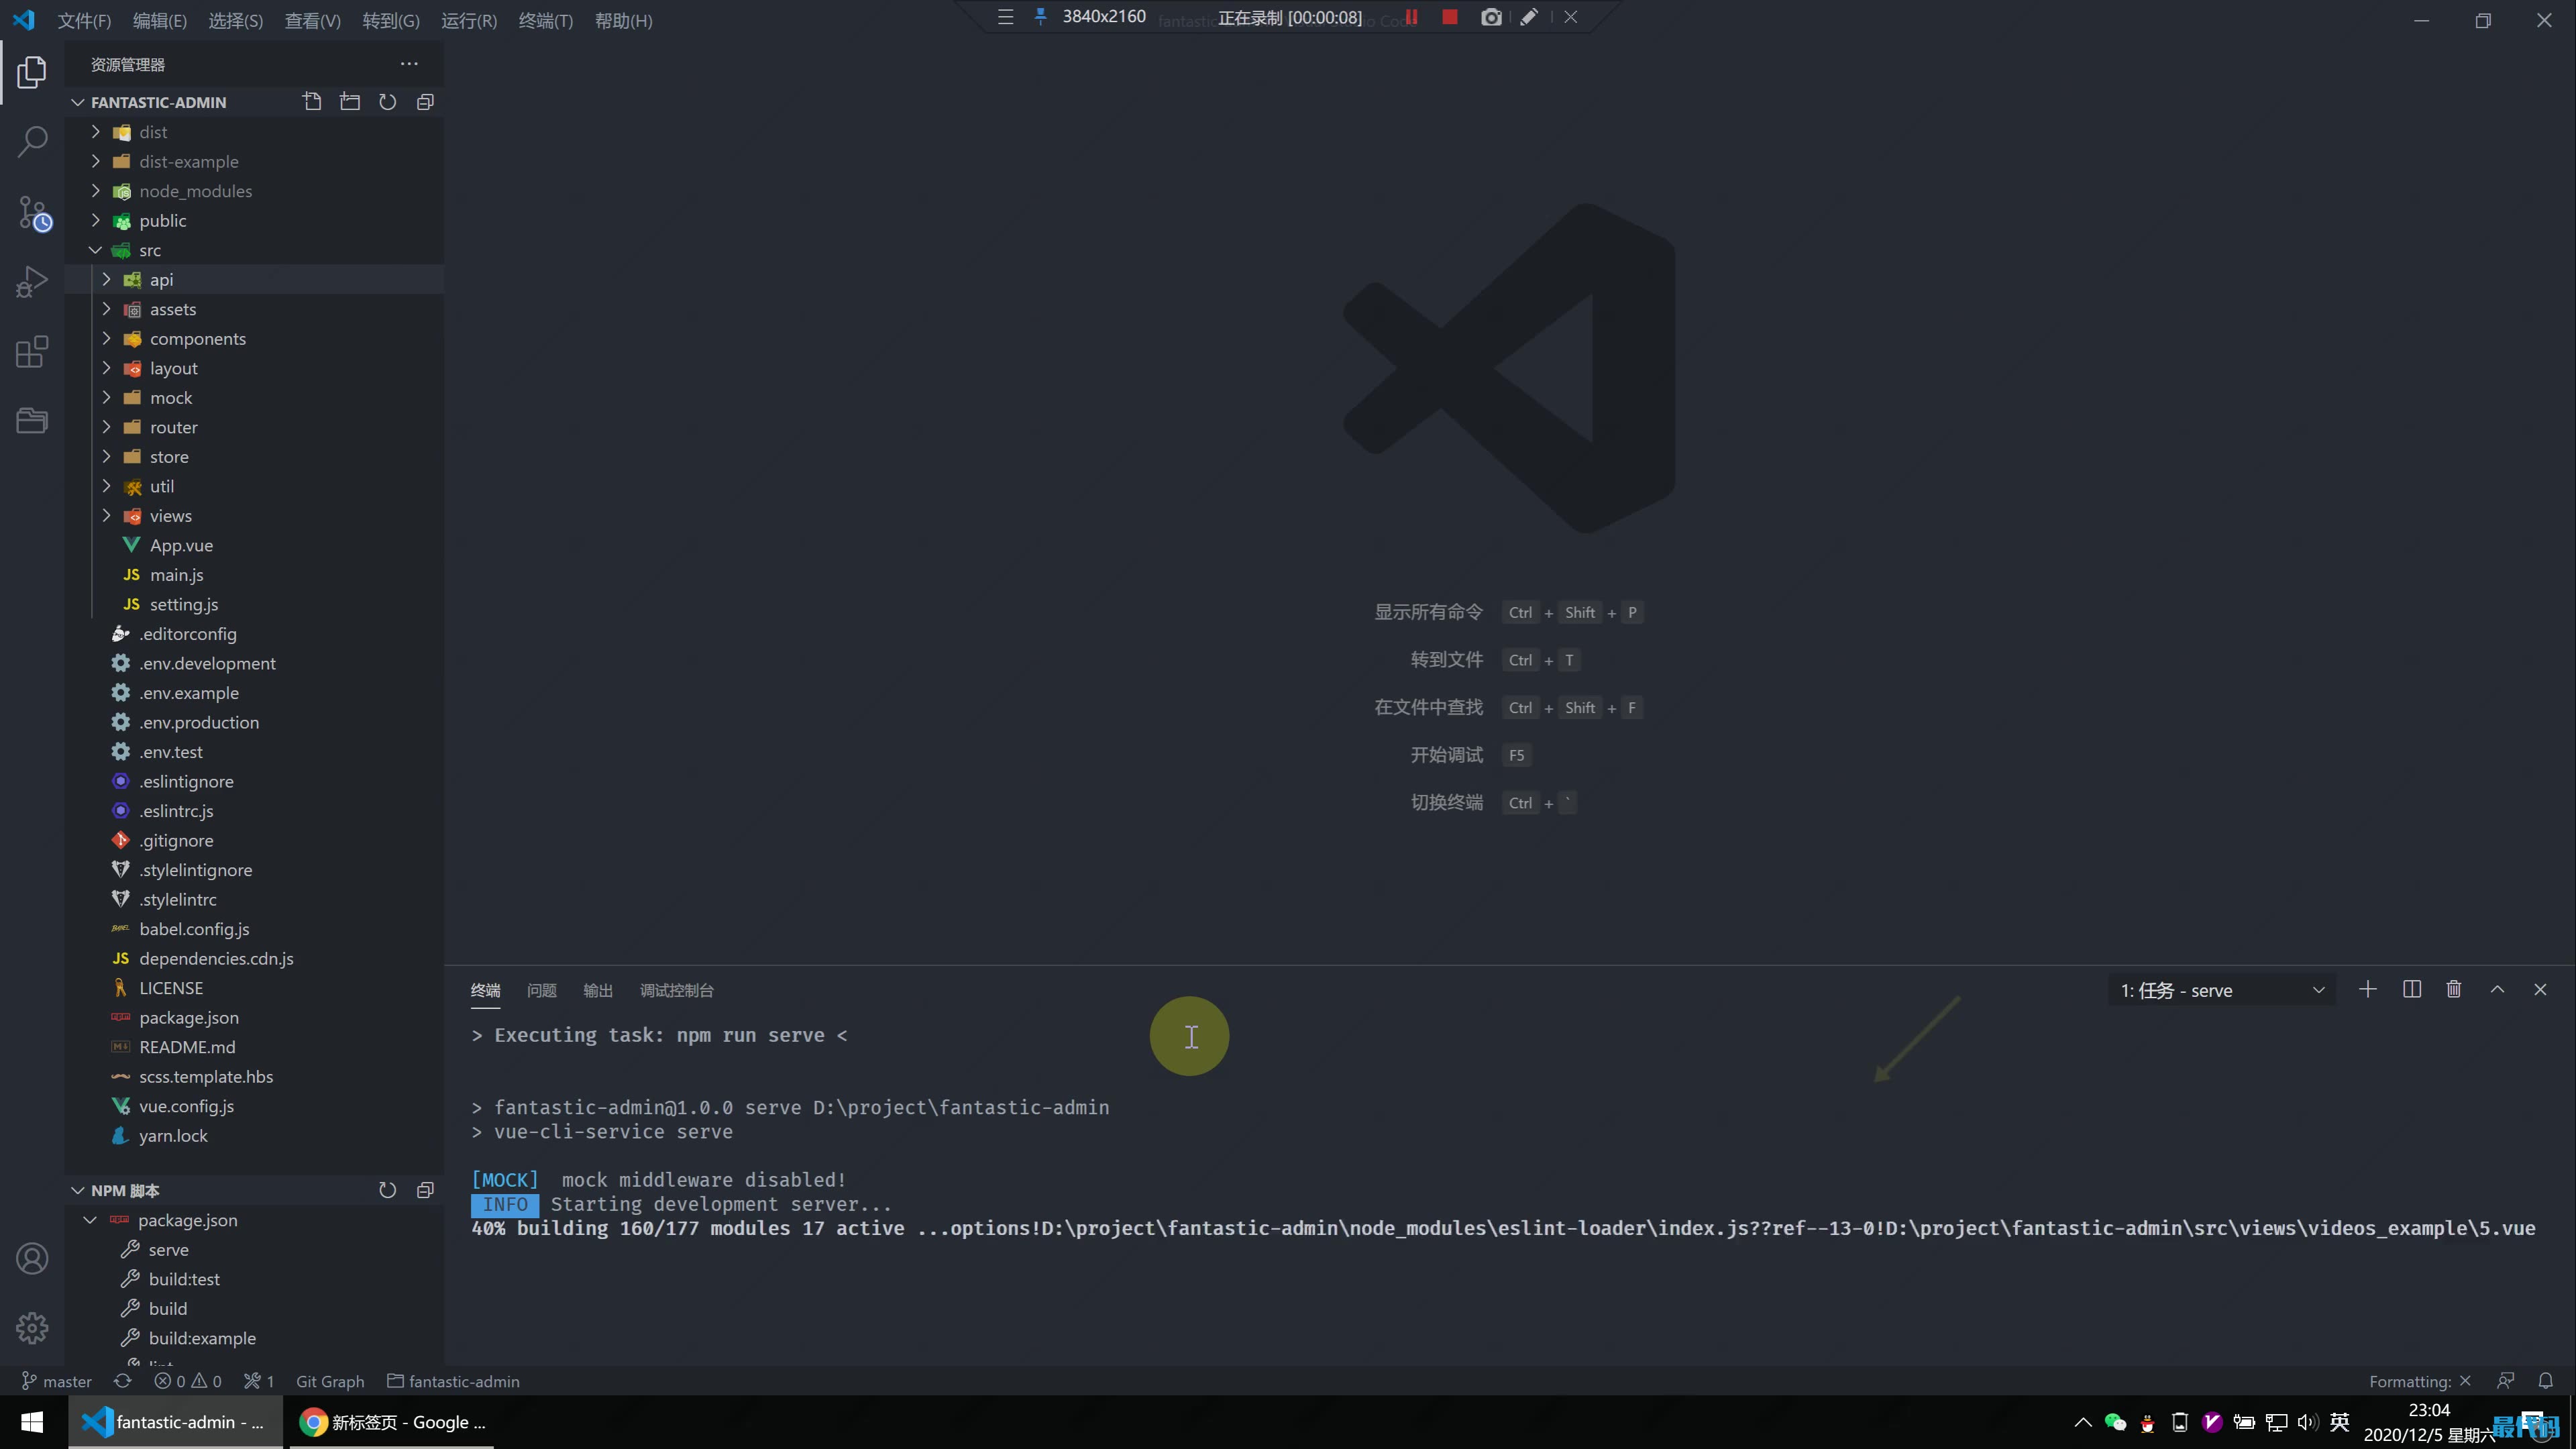Open the Accounts icon in activity bar
Viewport: 2576px width, 1449px height.
point(32,1258)
